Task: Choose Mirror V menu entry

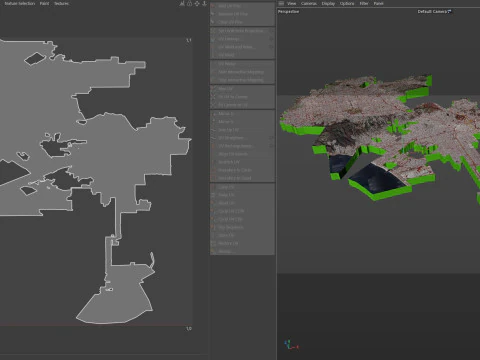Action: coord(242,122)
